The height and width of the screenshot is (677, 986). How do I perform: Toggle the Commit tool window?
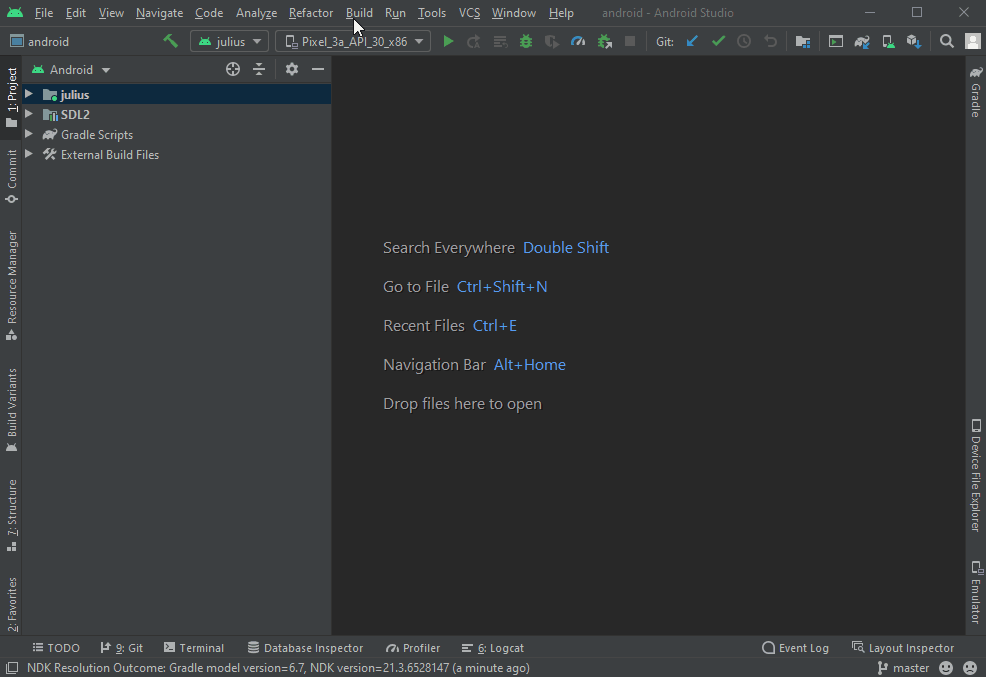pos(11,176)
